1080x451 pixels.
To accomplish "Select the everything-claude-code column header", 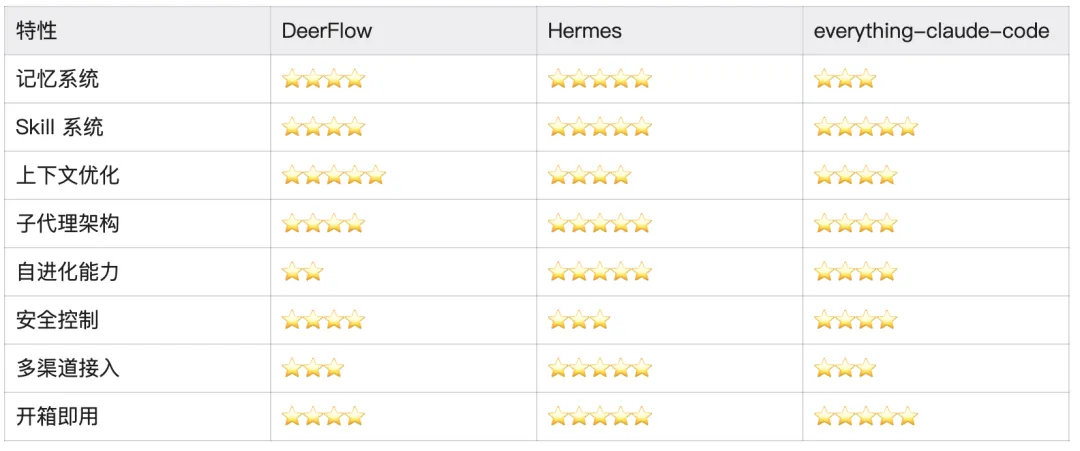I will 931,31.
